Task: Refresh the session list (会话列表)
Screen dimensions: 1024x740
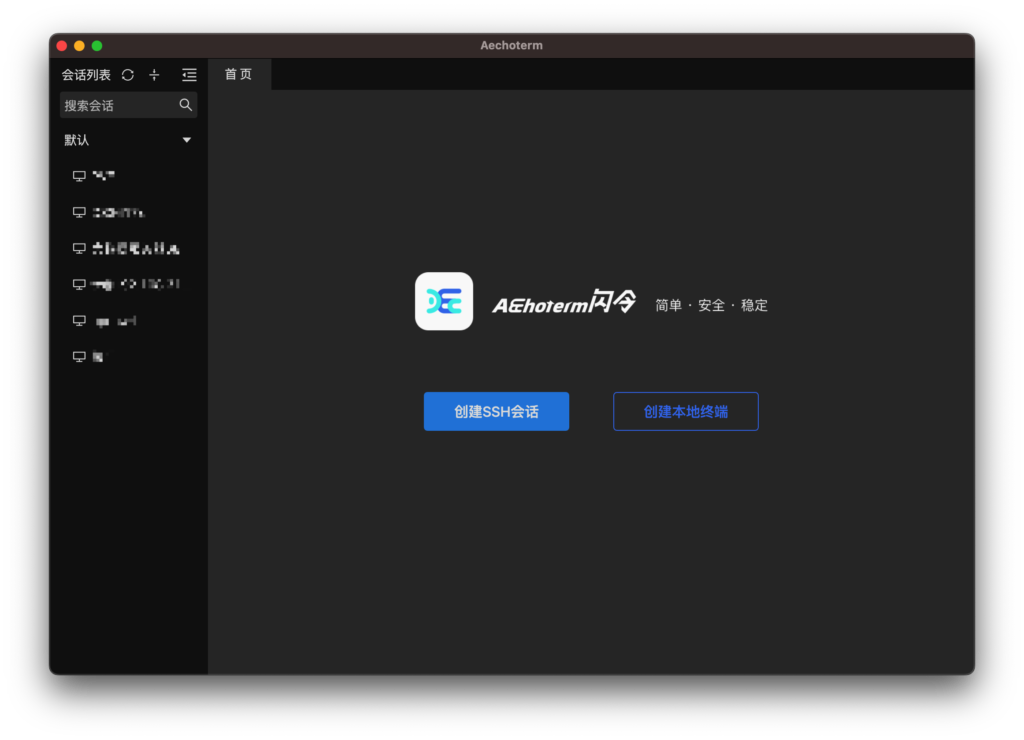Action: pos(128,75)
